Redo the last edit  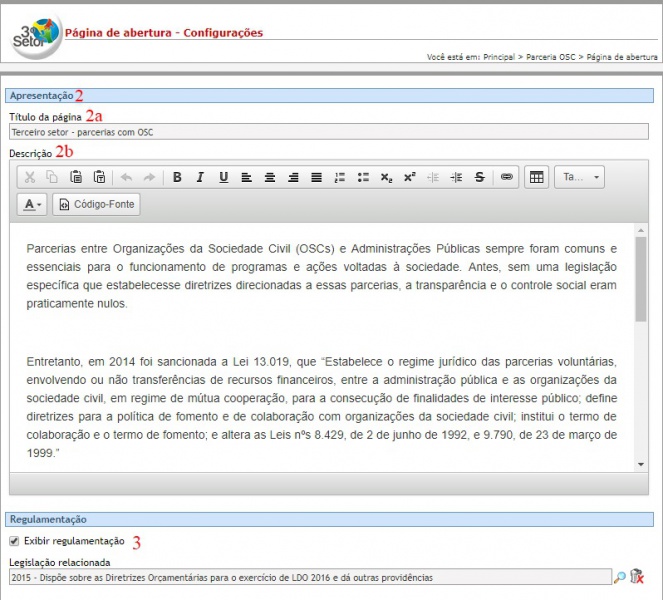tap(149, 177)
